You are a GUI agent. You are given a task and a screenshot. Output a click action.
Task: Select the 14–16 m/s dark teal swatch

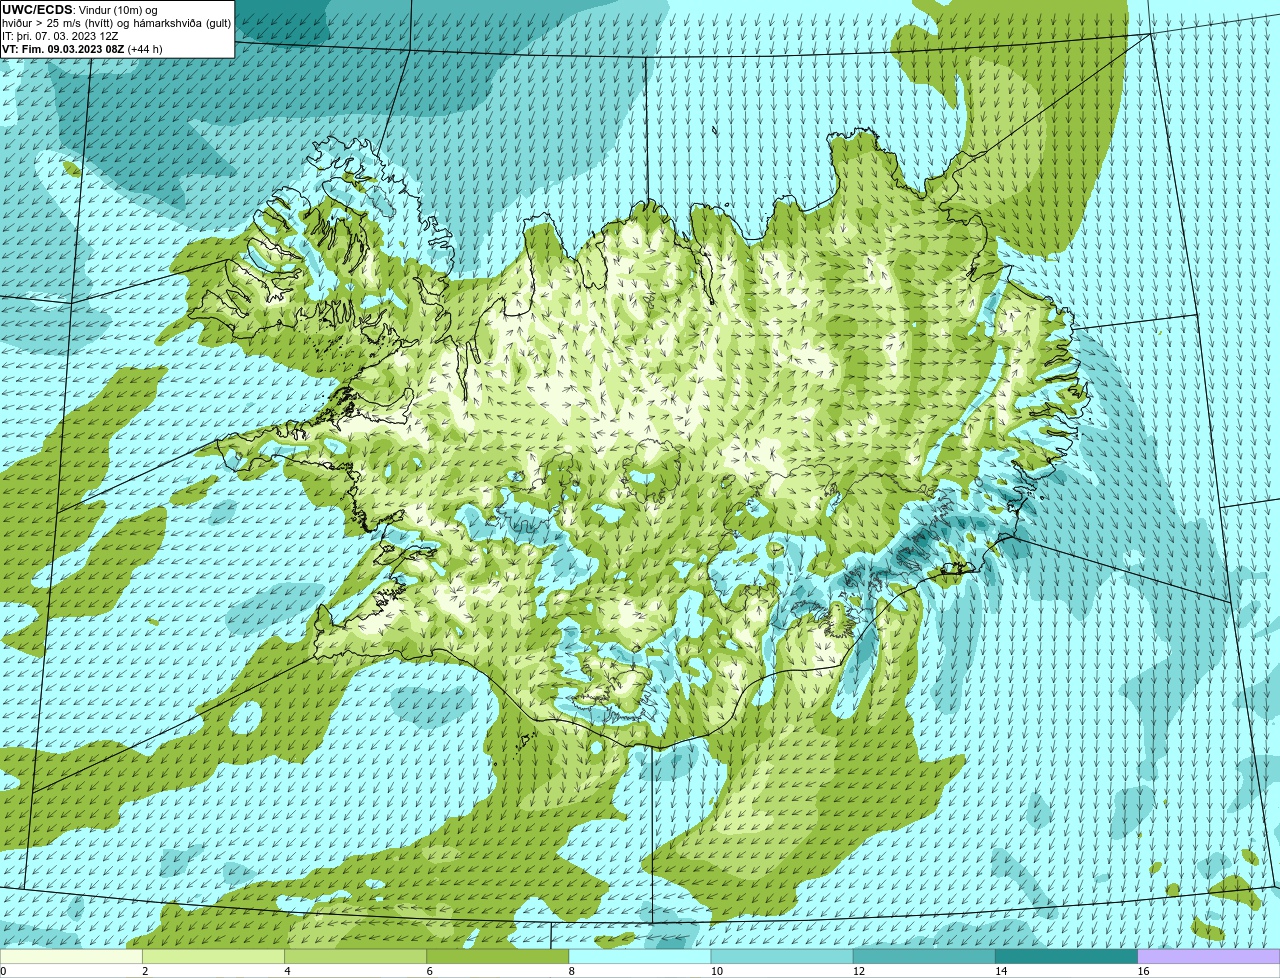pyautogui.click(x=1067, y=956)
